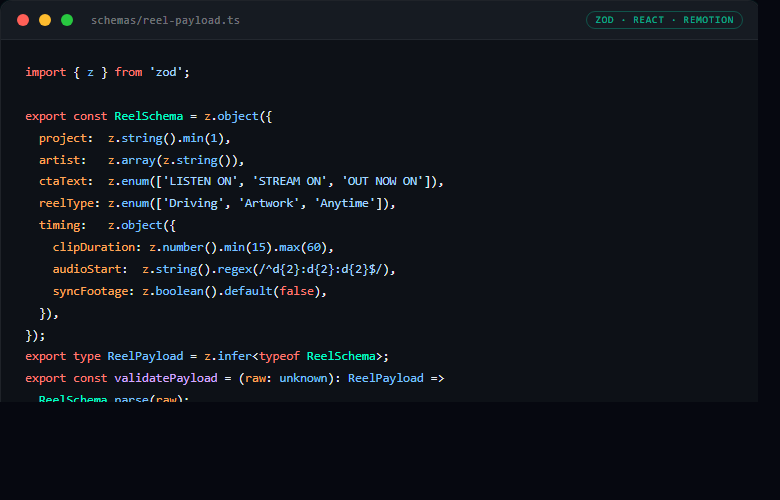The height and width of the screenshot is (500, 780).
Task: Click the 'Anytime' enum value
Action: pos(344,203)
